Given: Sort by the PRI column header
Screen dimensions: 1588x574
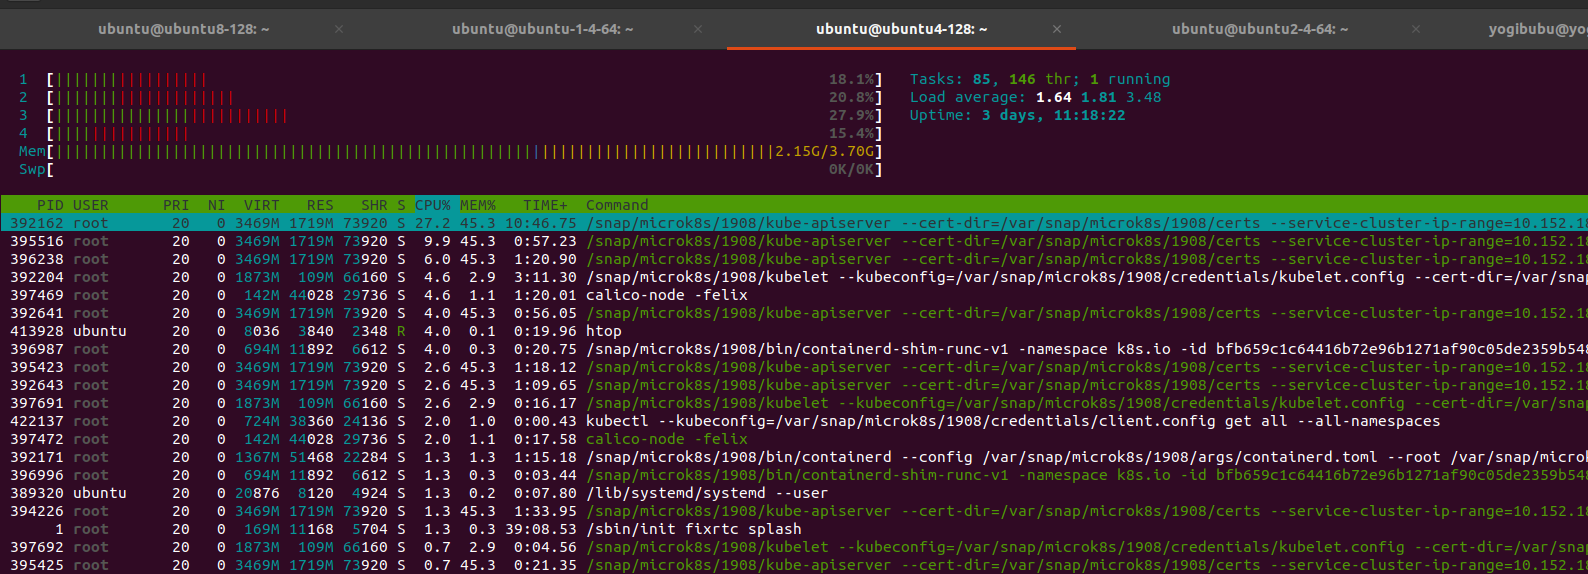Looking at the screenshot, I should tap(176, 205).
